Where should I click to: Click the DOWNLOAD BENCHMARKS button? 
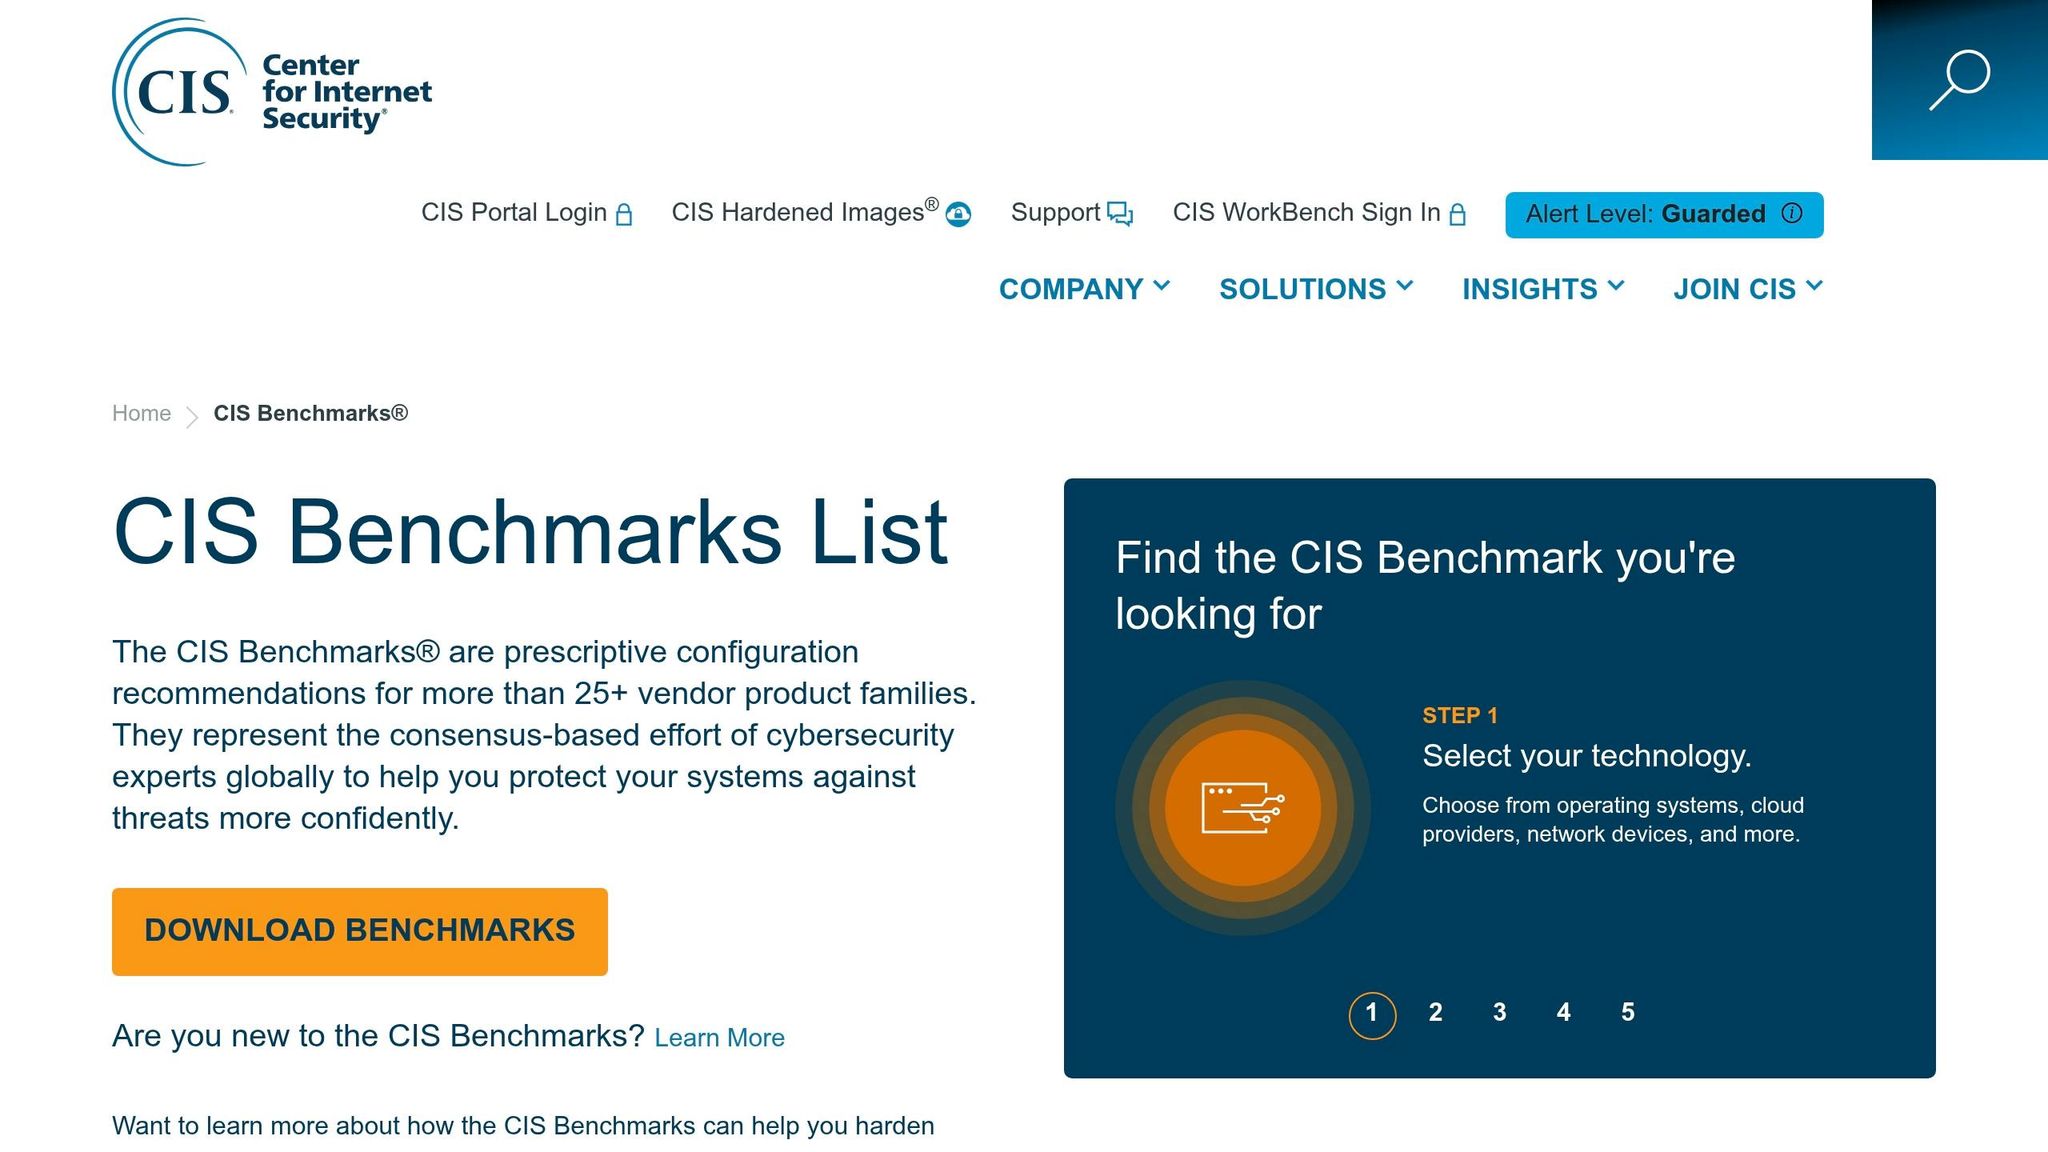coord(360,931)
